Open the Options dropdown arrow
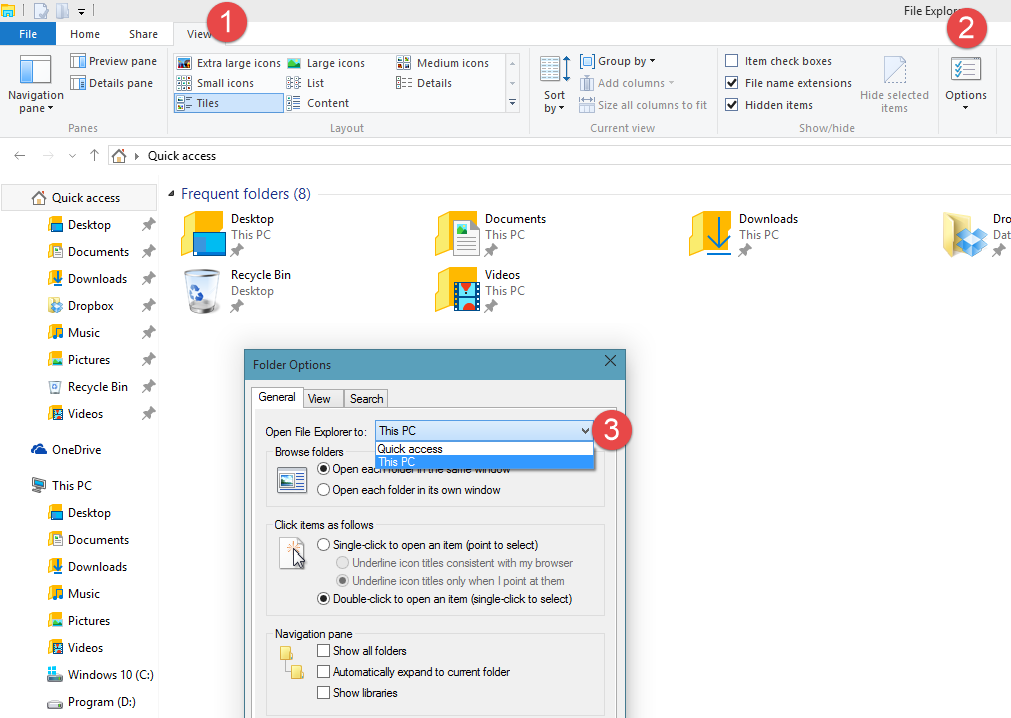This screenshot has width=1011, height=718. coord(965,108)
